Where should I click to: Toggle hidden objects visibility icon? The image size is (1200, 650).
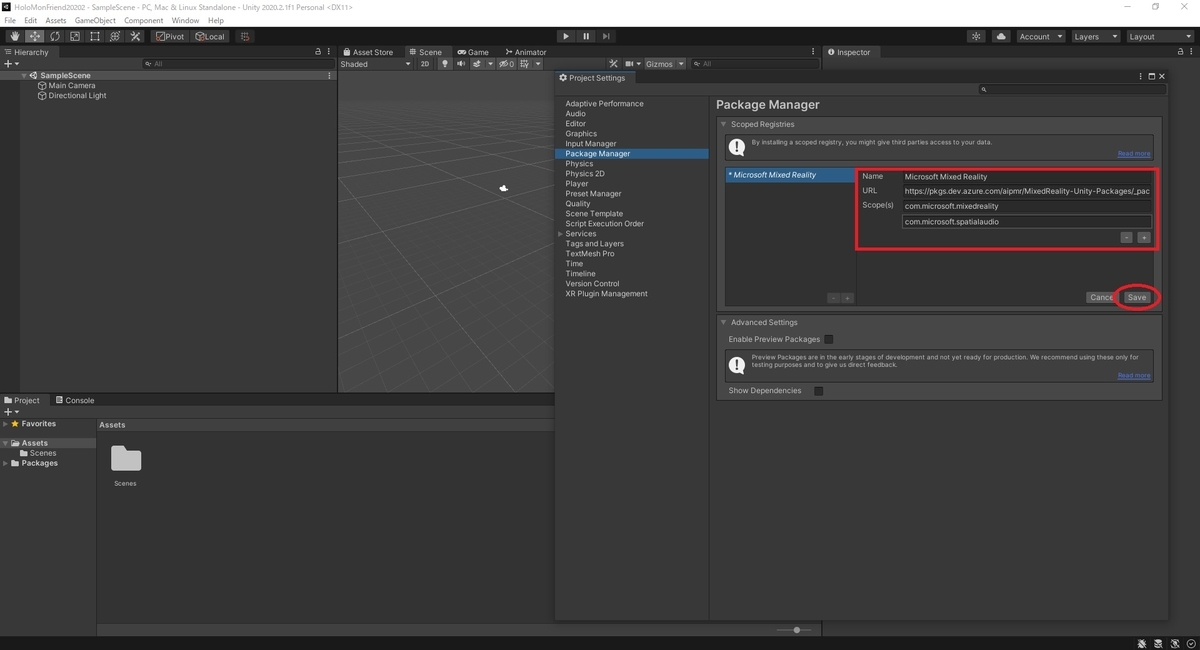coord(507,64)
